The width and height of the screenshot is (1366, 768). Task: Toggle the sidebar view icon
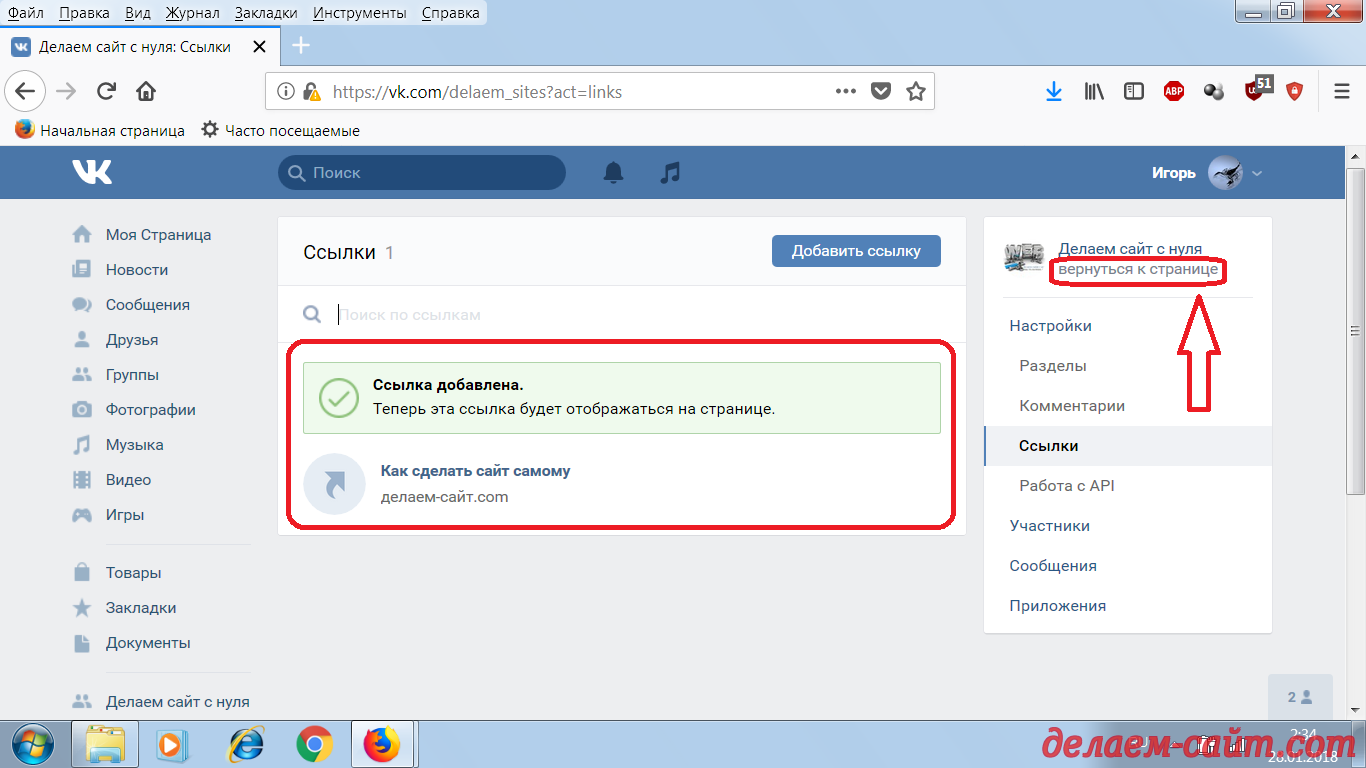tap(1134, 92)
